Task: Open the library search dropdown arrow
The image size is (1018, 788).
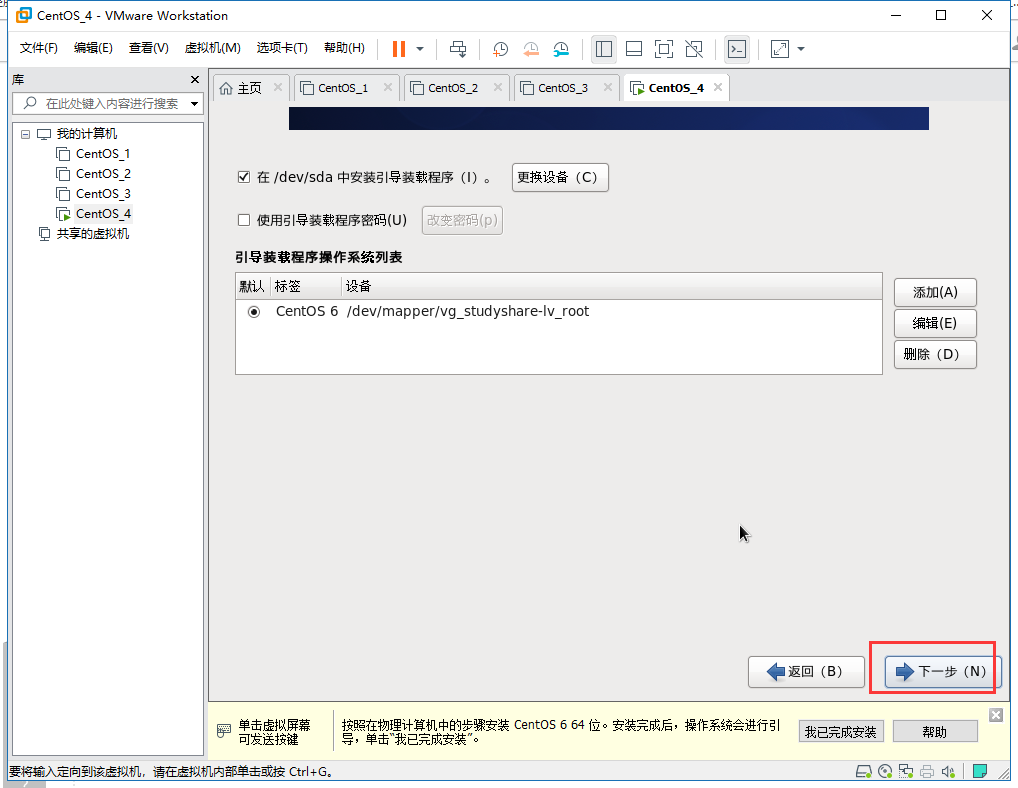Action: pos(194,104)
